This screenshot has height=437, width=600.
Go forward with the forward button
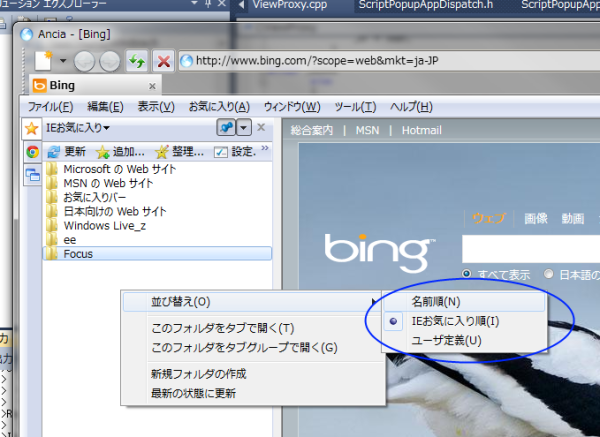click(x=110, y=61)
